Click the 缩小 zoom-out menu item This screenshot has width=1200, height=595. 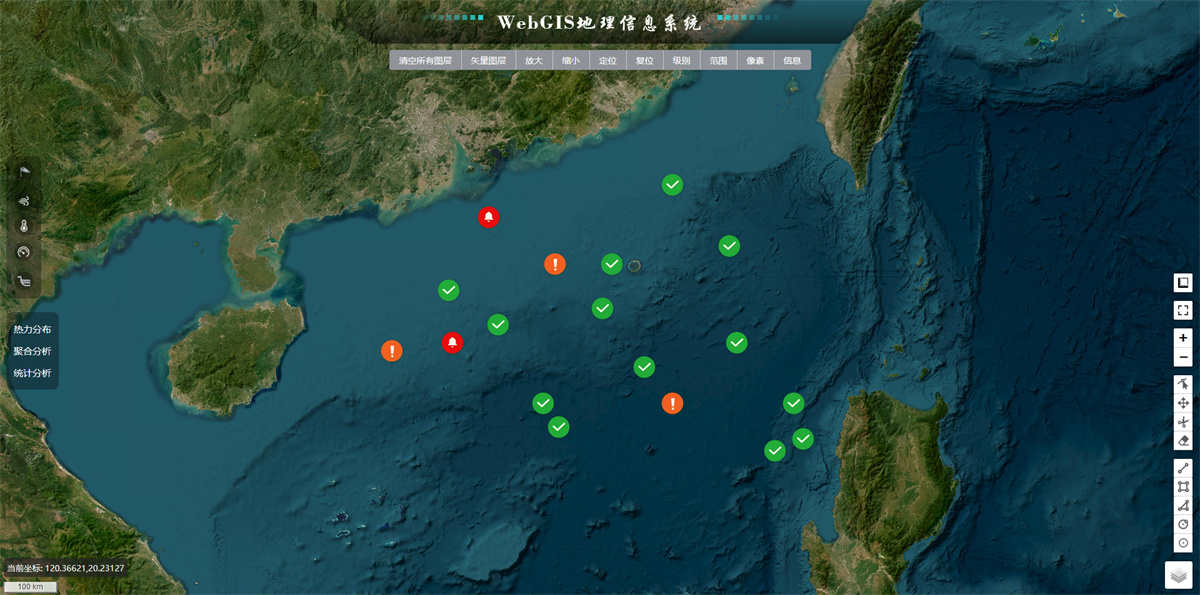[x=571, y=61]
